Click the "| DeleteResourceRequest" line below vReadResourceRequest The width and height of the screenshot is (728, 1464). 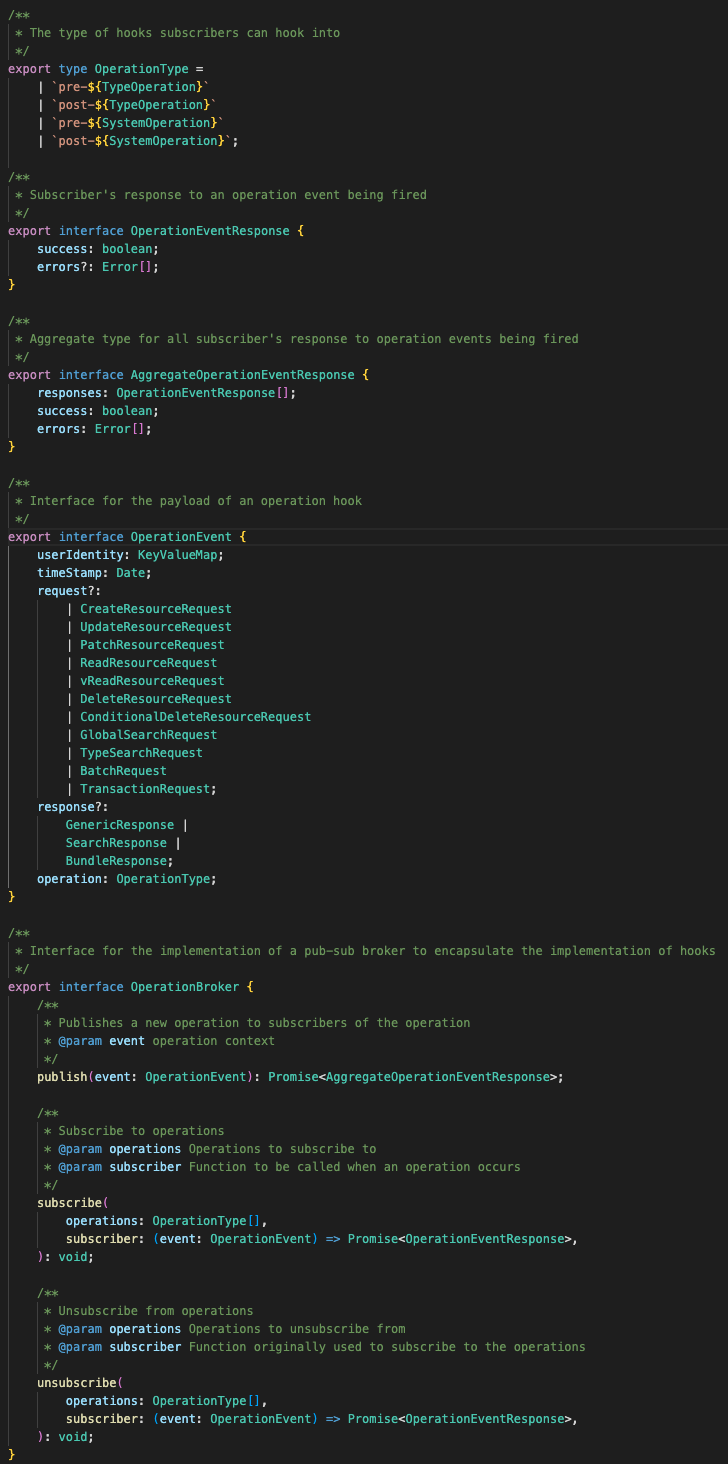(x=149, y=699)
